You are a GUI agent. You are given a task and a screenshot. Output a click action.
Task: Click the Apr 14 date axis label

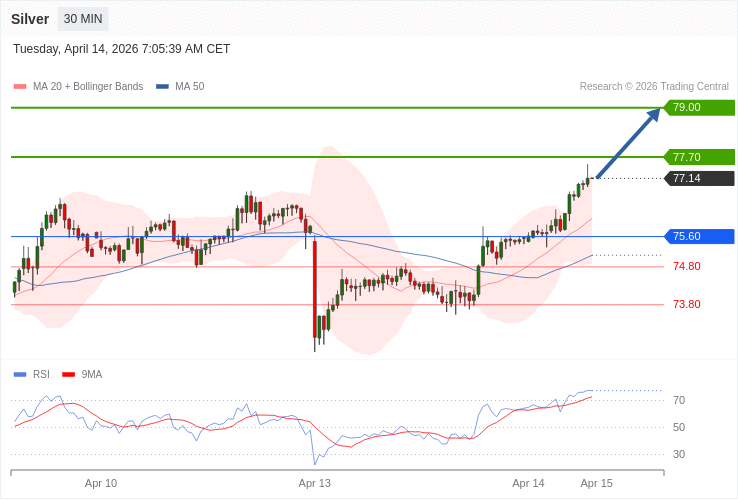tap(528, 484)
